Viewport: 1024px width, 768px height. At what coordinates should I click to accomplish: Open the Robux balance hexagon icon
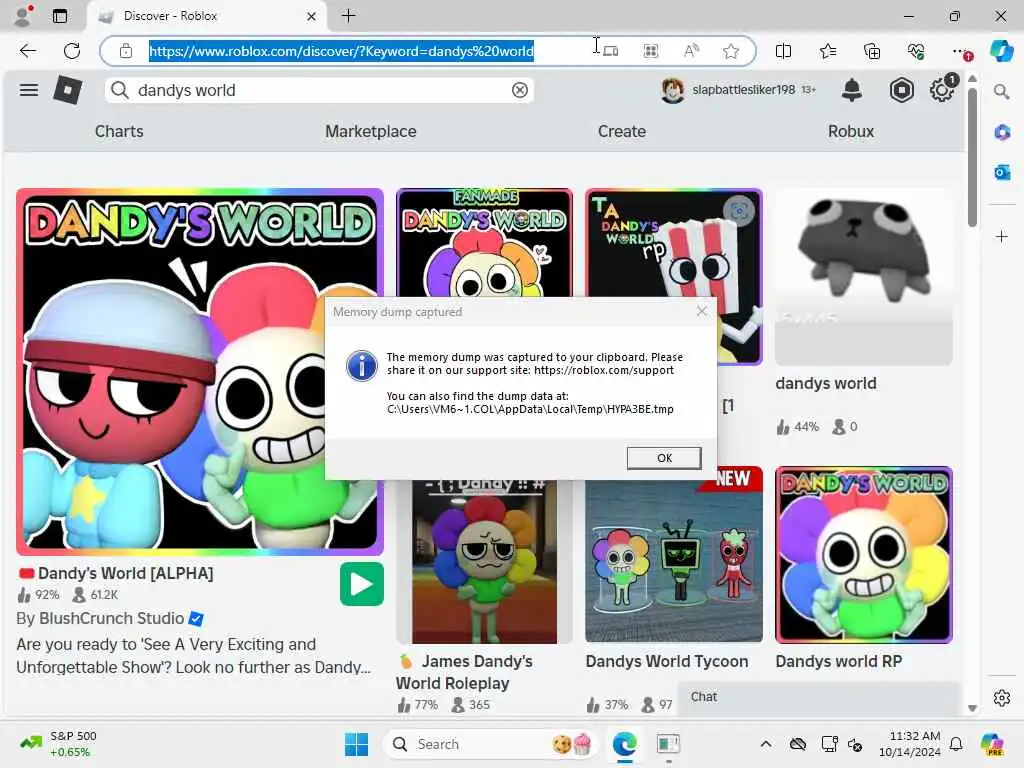coord(901,89)
